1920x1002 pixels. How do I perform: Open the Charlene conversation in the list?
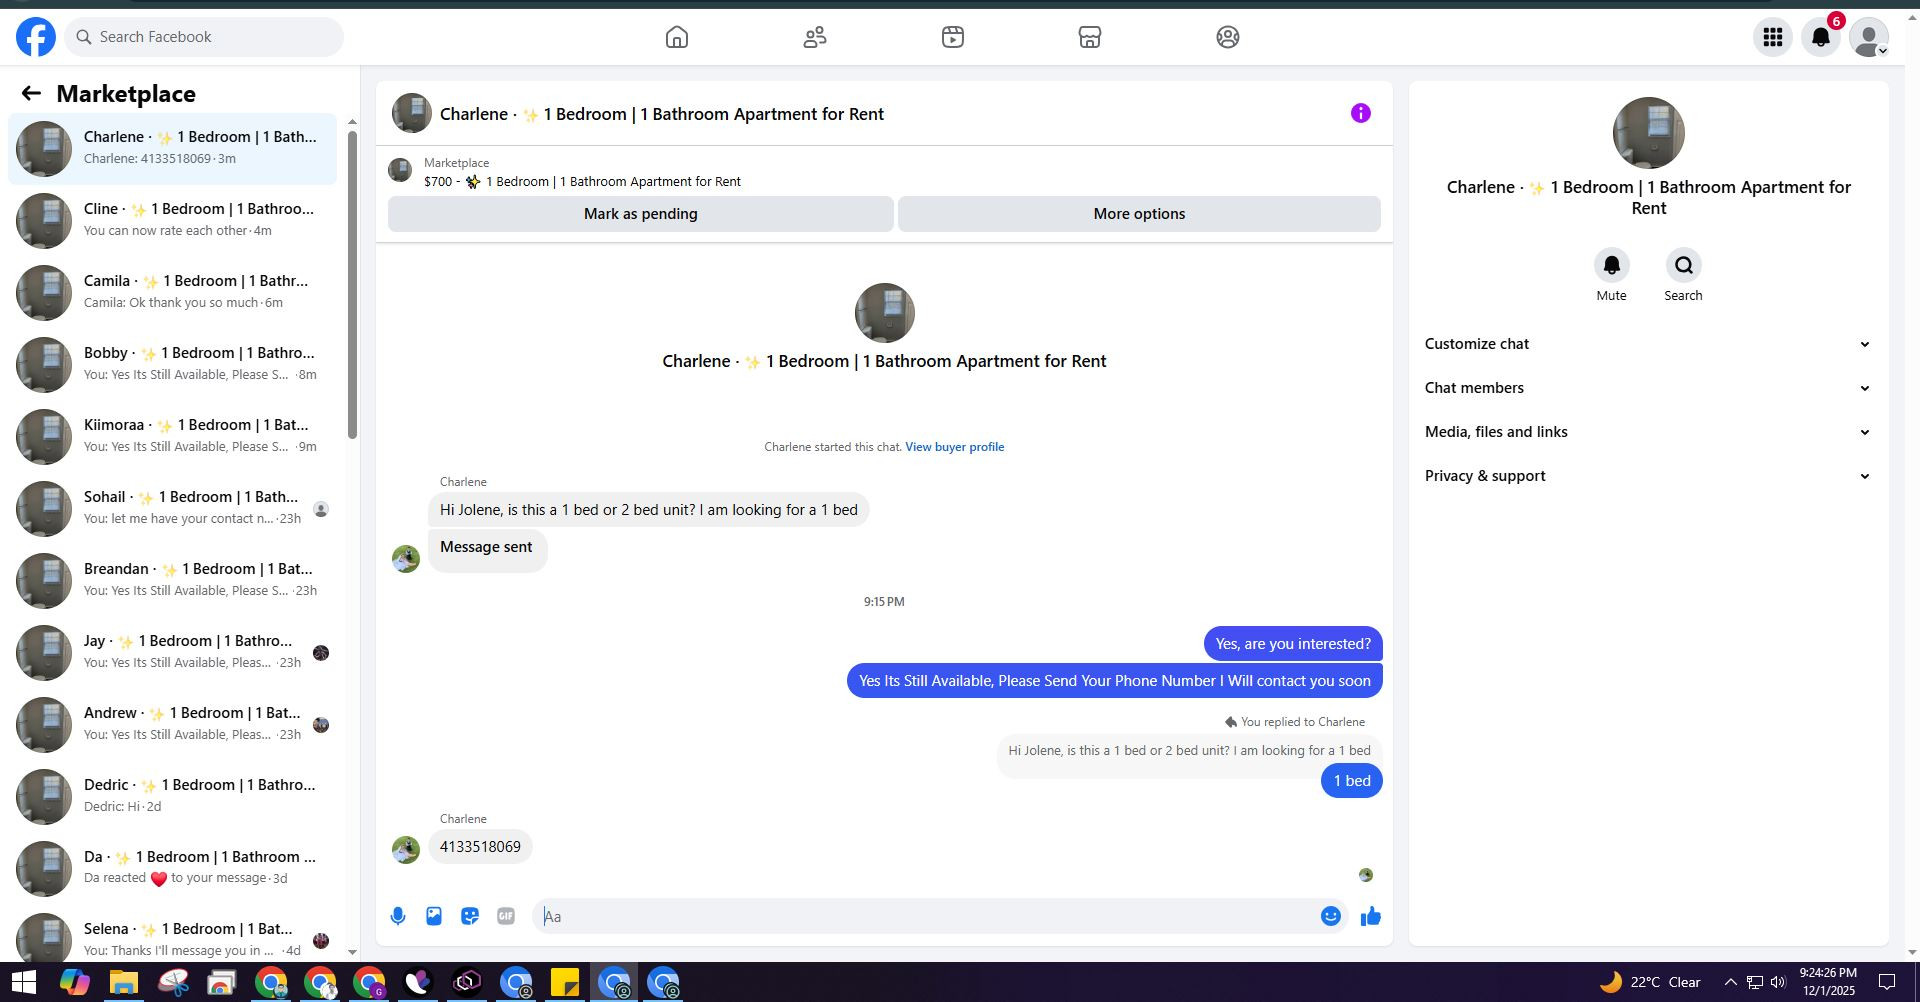(x=172, y=148)
